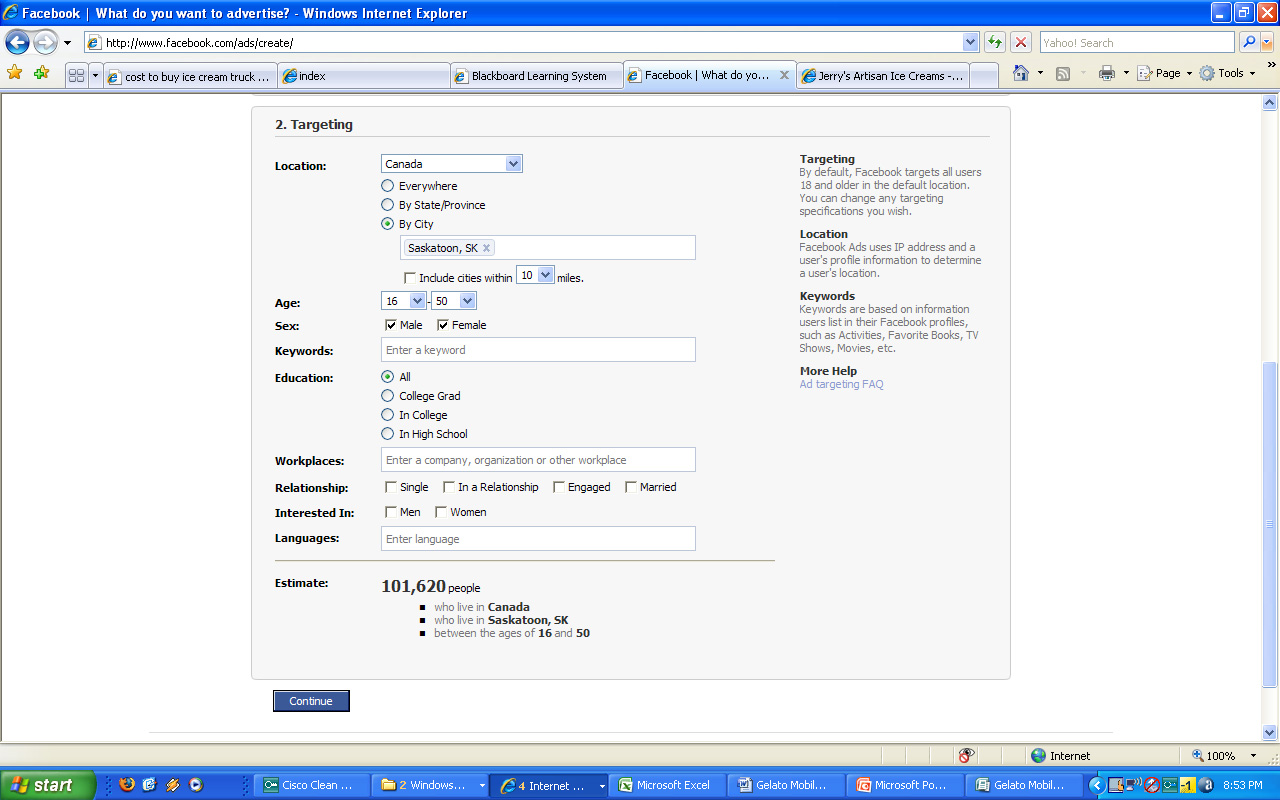Open minimum age 16 dropdown
This screenshot has height=800, width=1280.
[404, 301]
